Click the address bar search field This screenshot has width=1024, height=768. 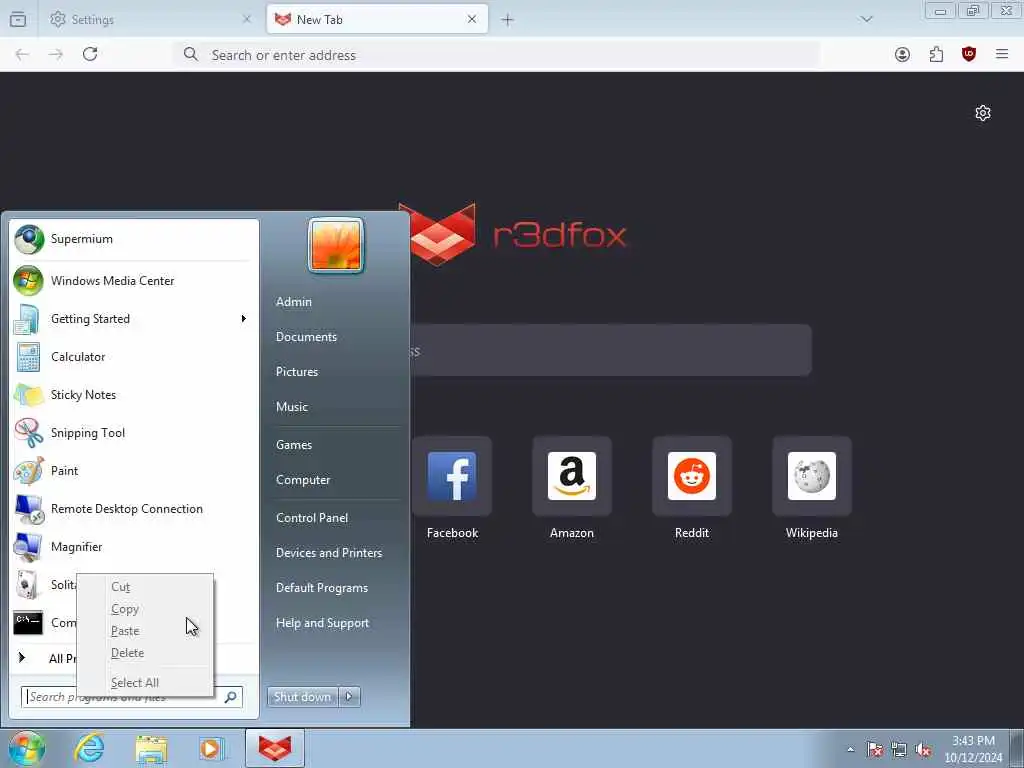click(x=496, y=55)
